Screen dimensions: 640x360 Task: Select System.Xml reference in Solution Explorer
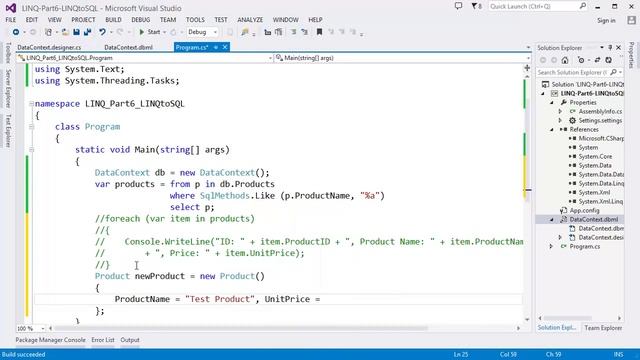[x=594, y=192]
